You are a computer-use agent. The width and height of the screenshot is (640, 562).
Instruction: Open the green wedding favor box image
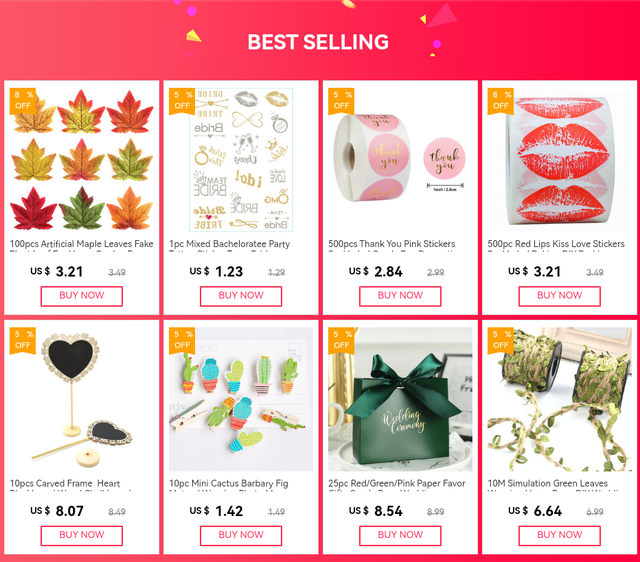click(400, 399)
